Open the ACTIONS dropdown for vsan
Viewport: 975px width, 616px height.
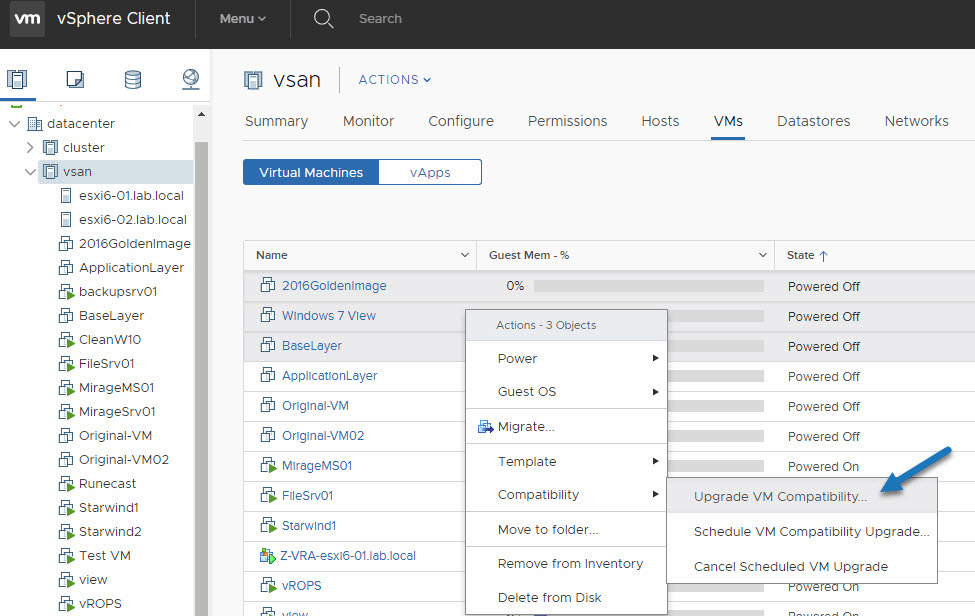[x=394, y=80]
